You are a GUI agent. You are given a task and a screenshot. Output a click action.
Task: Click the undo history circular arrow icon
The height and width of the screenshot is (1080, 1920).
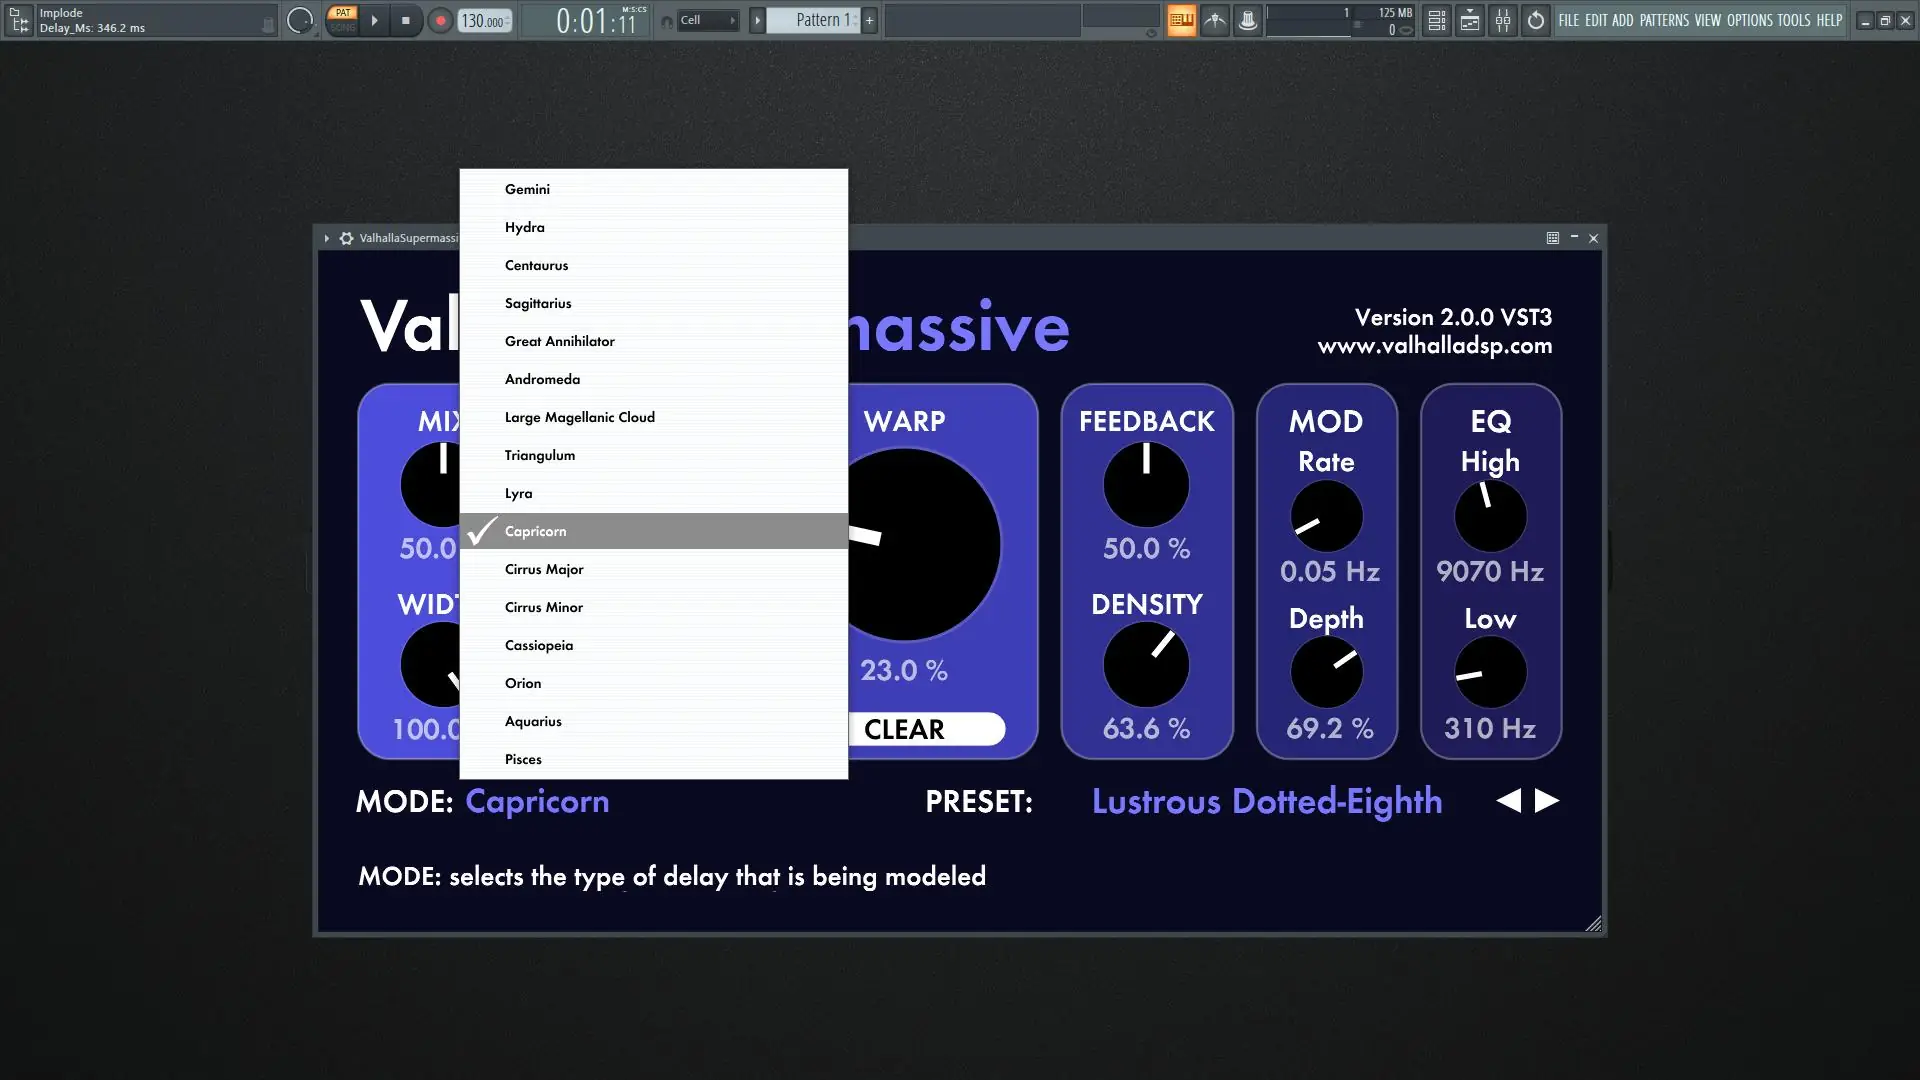point(1536,20)
